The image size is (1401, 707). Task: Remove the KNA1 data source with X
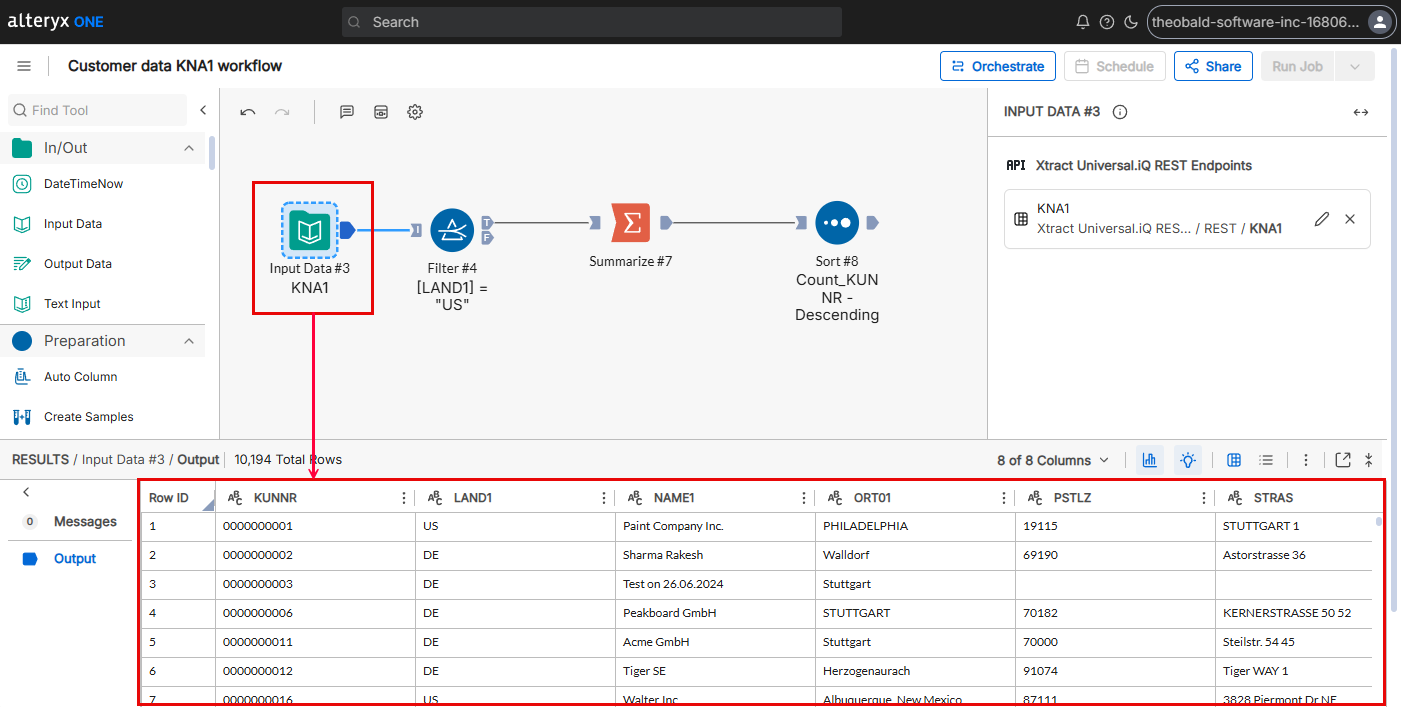[1350, 219]
